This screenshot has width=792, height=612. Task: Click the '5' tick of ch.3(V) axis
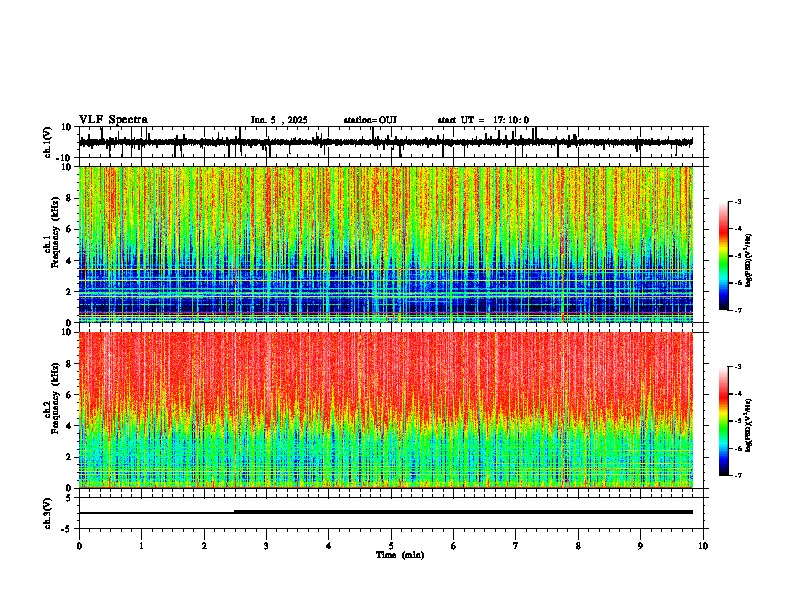69,498
